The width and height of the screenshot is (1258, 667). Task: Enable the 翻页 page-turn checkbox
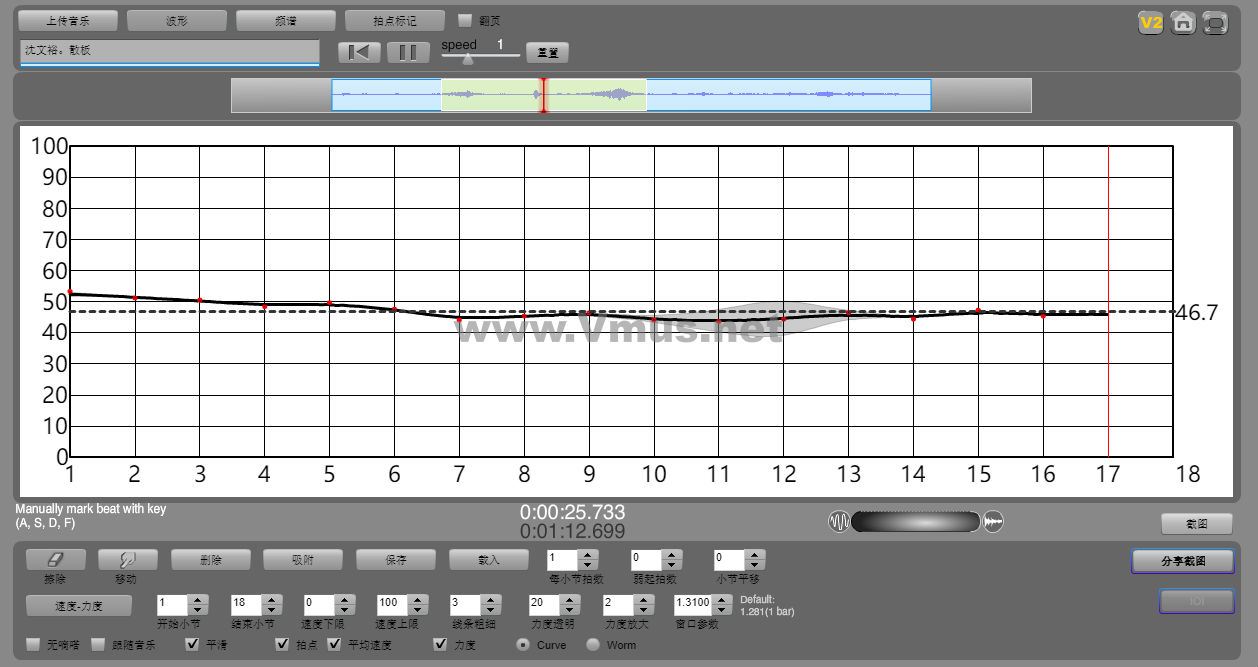[464, 20]
